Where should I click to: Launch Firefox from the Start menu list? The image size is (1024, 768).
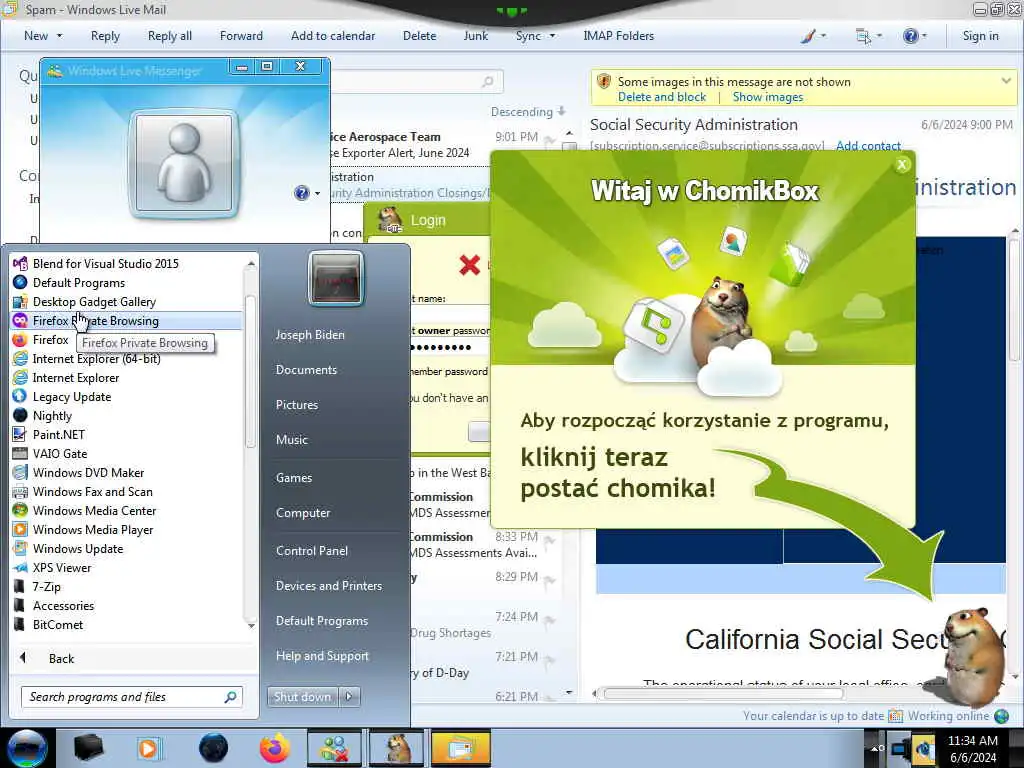click(50, 340)
